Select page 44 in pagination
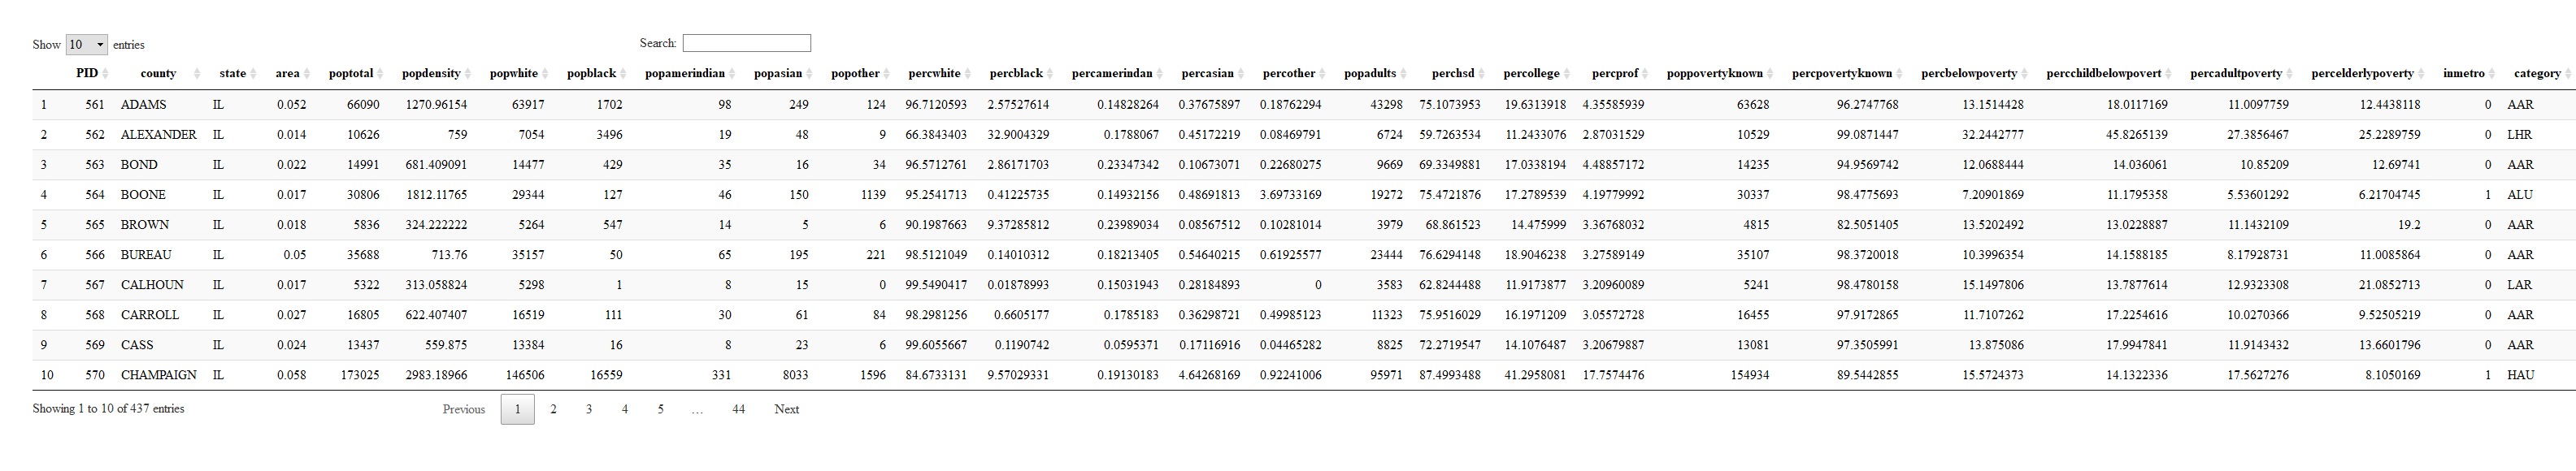The image size is (2576, 471). tap(738, 409)
